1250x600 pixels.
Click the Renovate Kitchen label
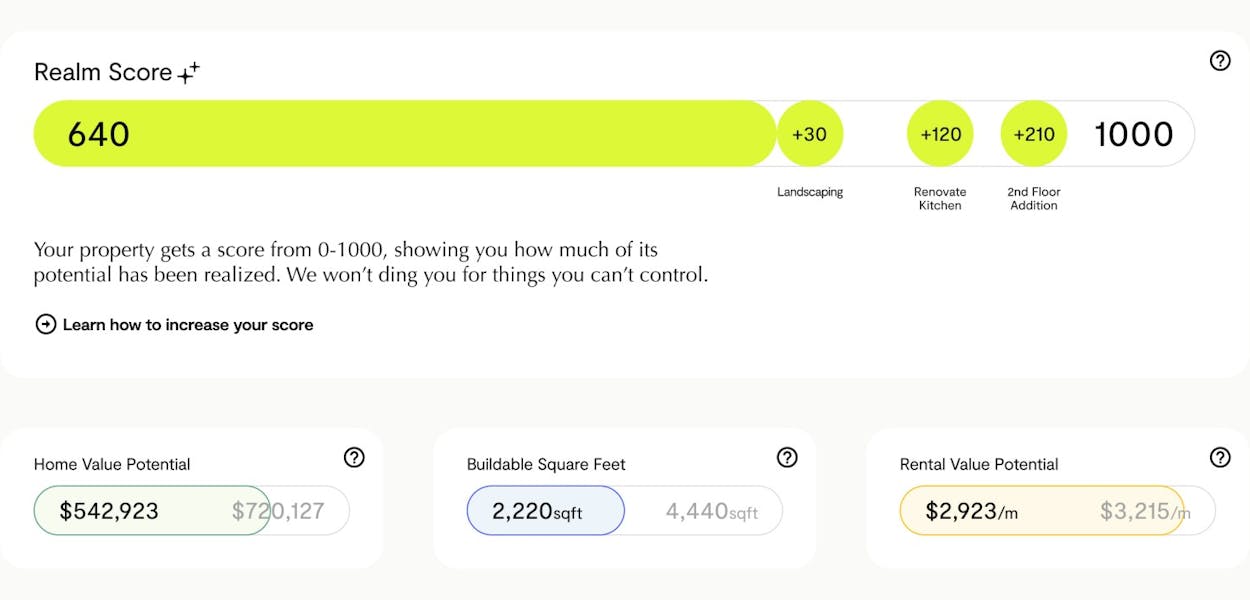click(x=940, y=198)
